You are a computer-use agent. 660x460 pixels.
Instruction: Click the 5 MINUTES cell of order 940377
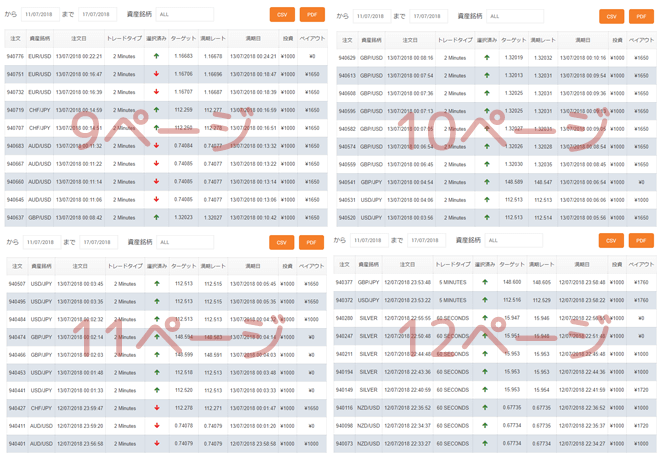pyautogui.click(x=452, y=282)
